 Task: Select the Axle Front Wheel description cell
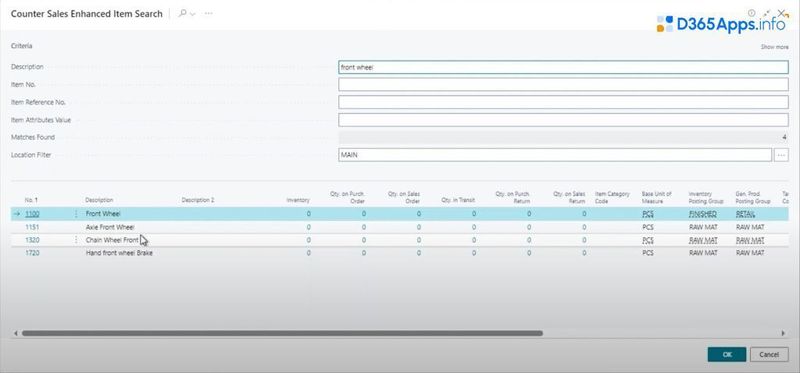110,227
